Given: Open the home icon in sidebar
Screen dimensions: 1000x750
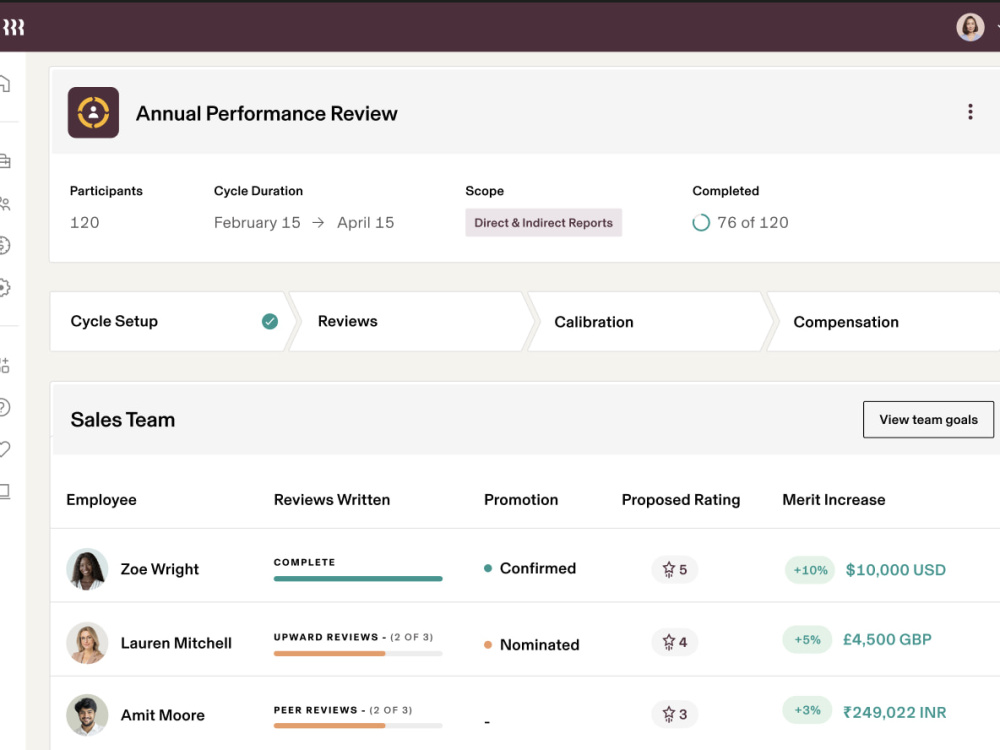Looking at the screenshot, I should pyautogui.click(x=5, y=84).
